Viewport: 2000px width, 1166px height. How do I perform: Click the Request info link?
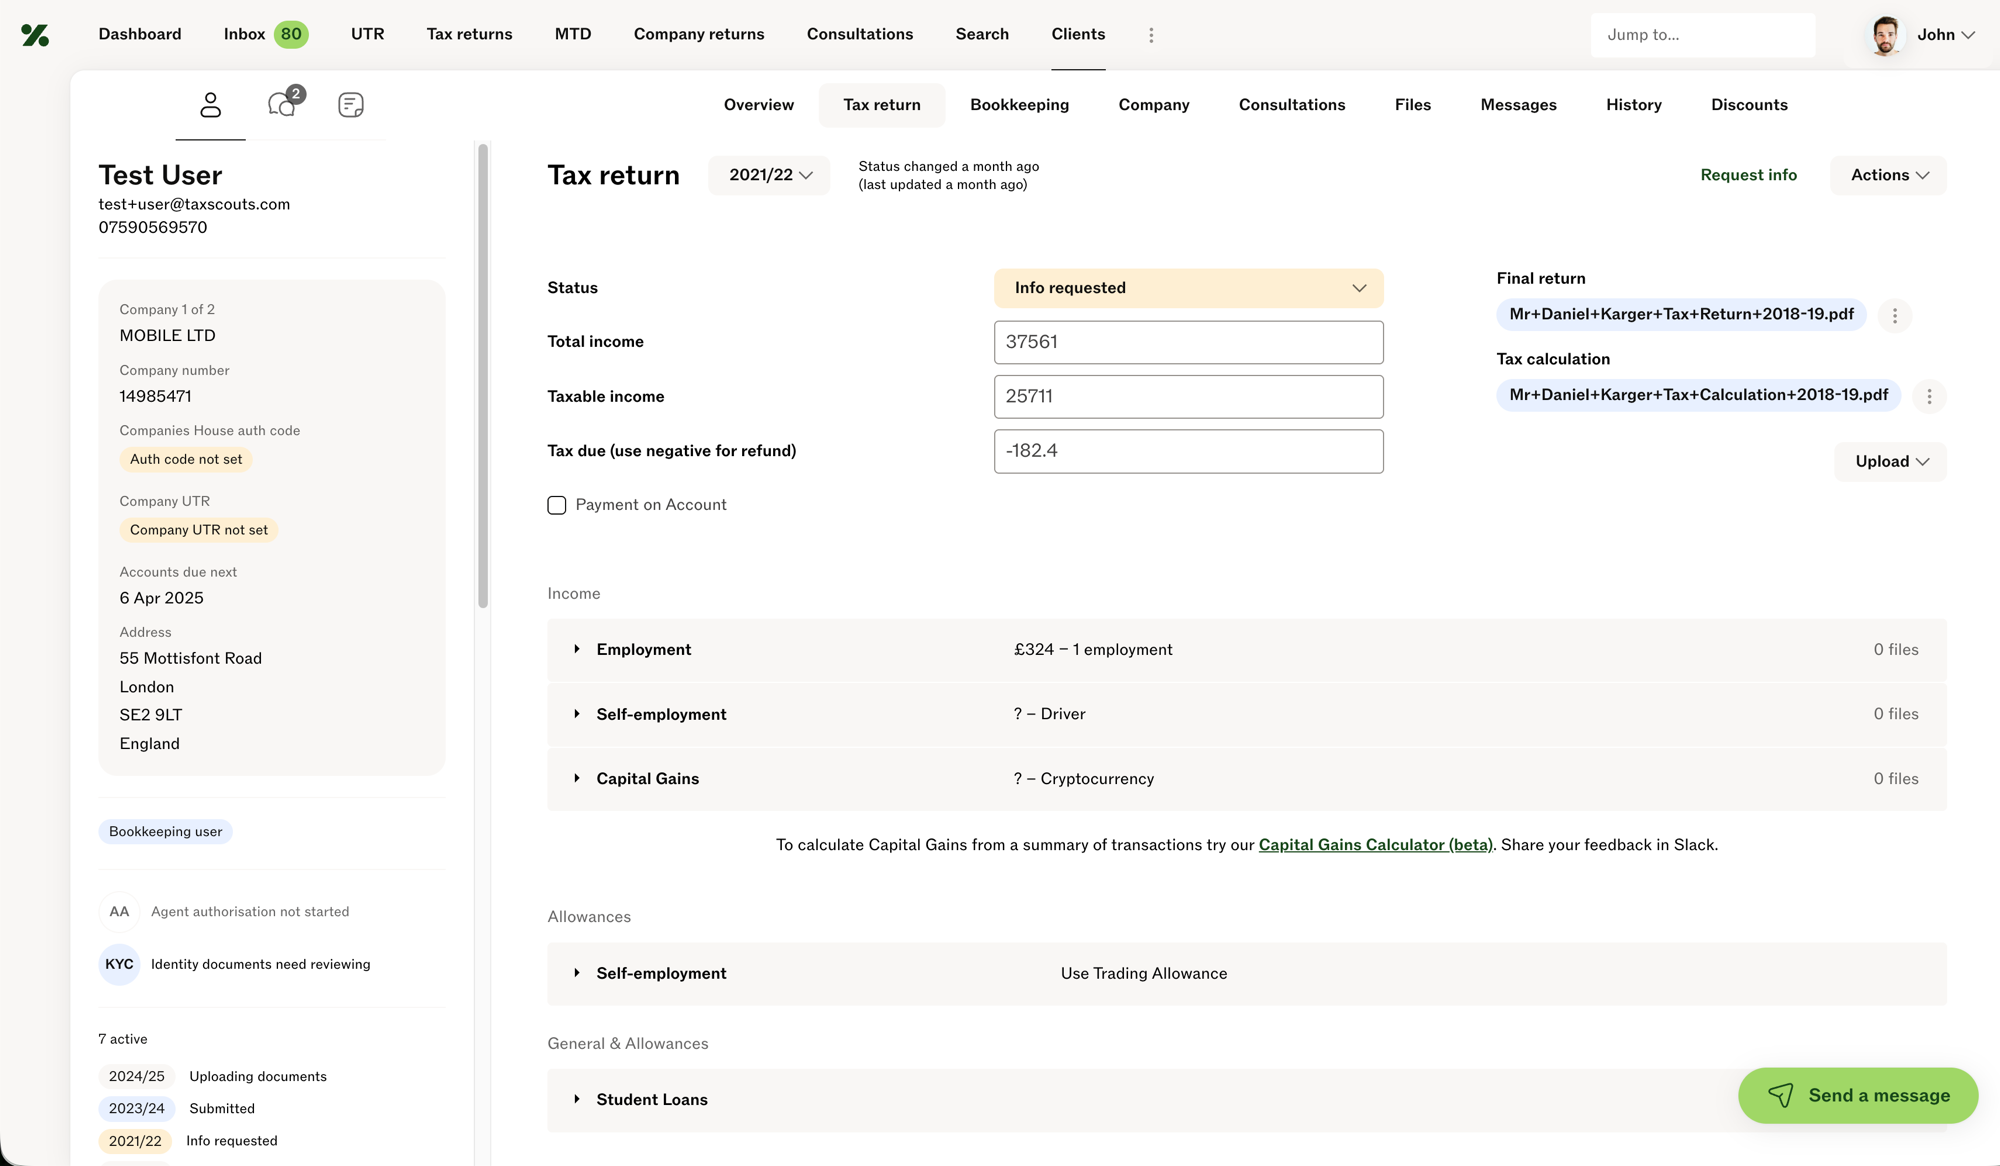coord(1748,175)
